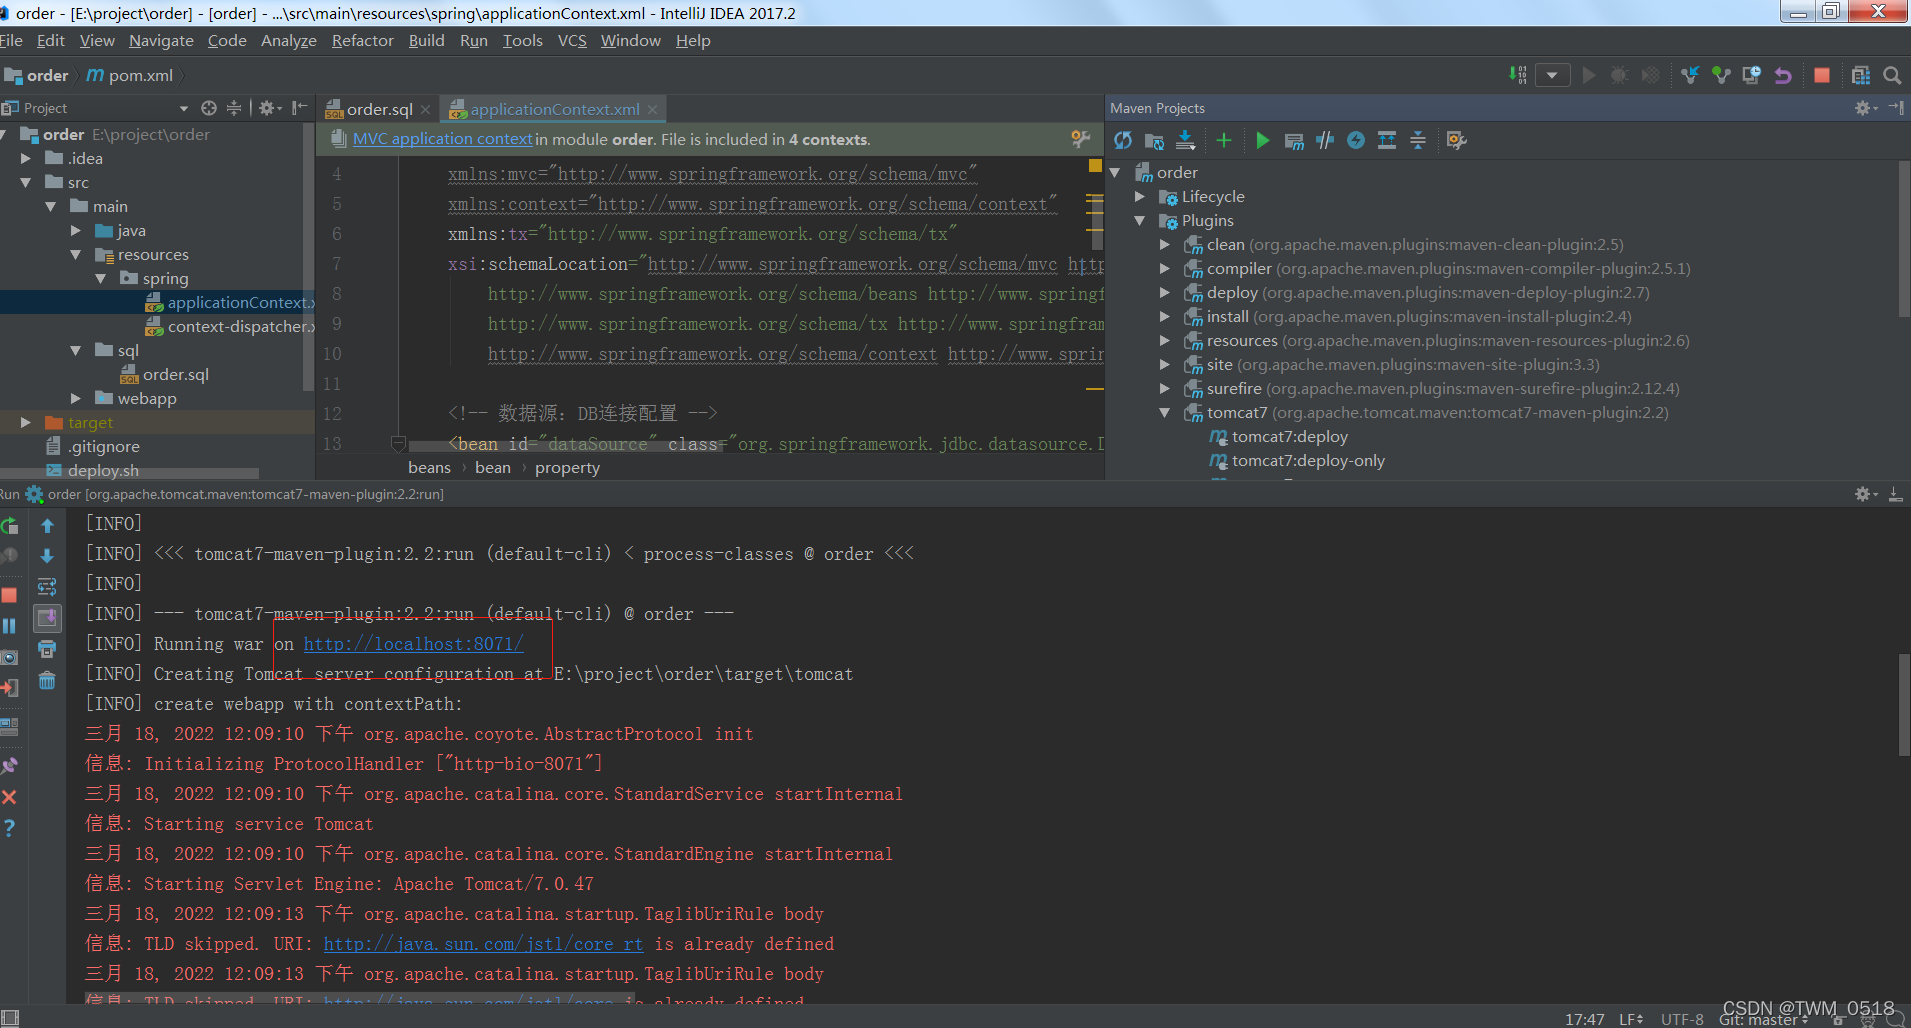The height and width of the screenshot is (1028, 1911).
Task: Open Run panel help question mark
Action: (9, 828)
